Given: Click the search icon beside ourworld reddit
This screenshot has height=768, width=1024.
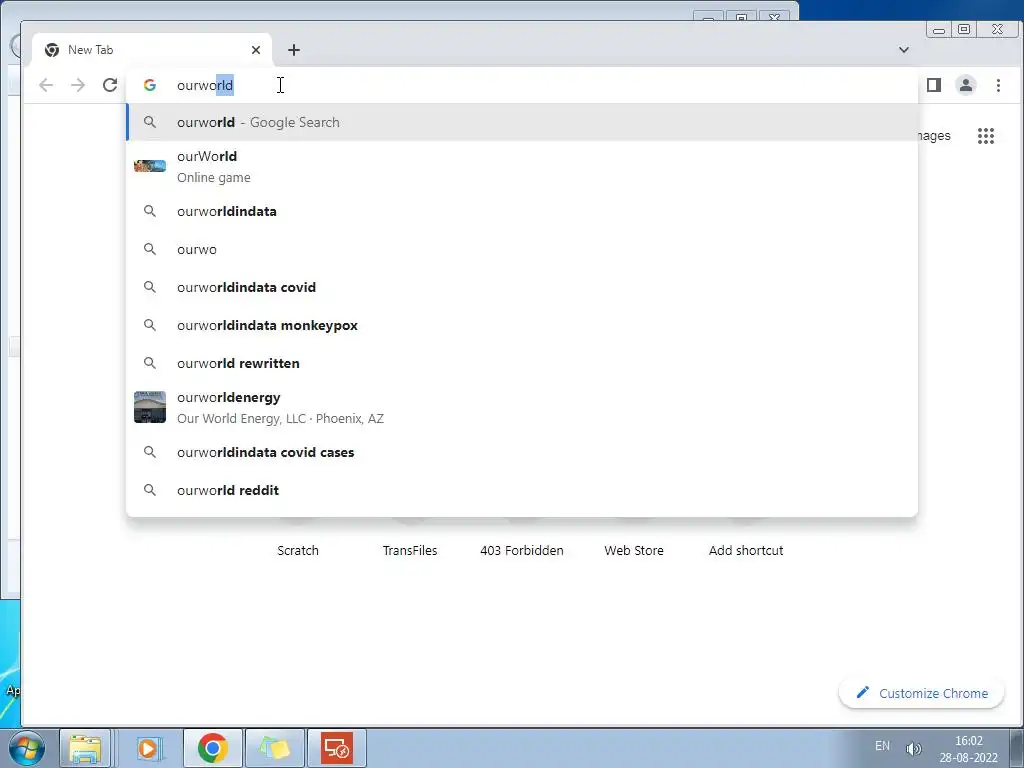Looking at the screenshot, I should [150, 490].
